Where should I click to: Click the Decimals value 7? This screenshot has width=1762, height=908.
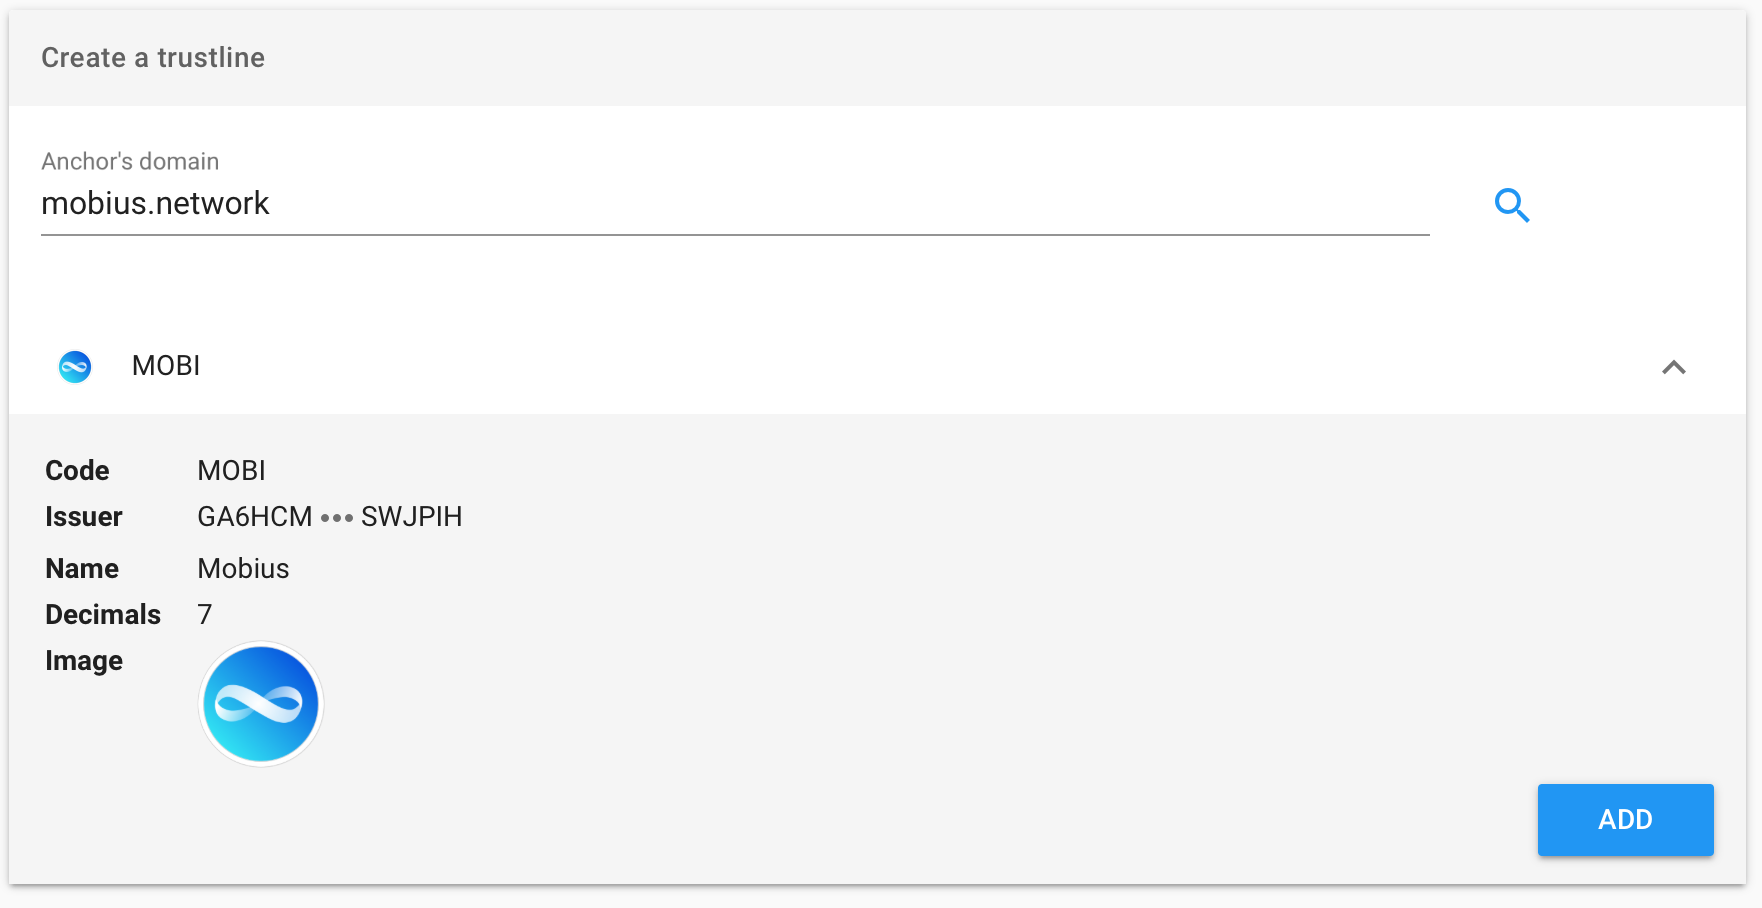tap(205, 615)
